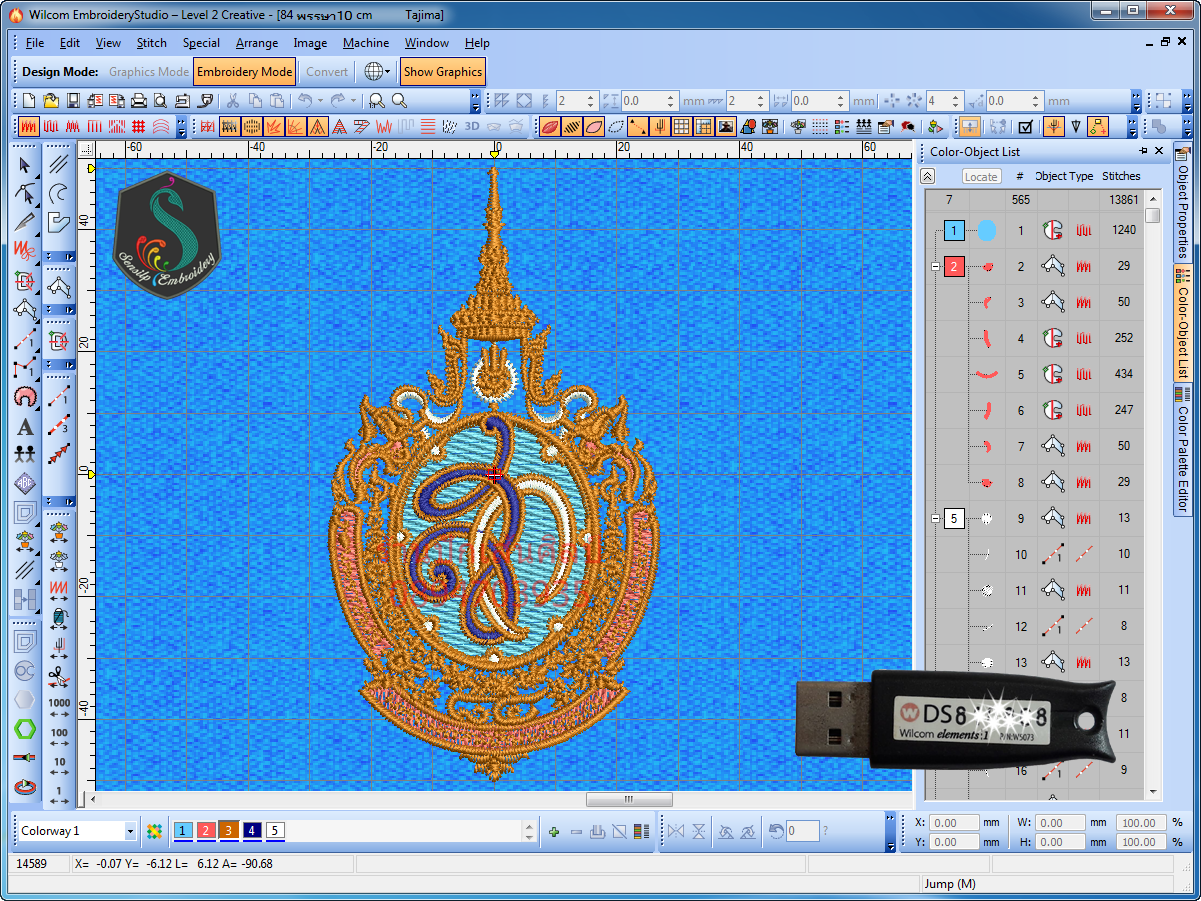Click the undo arrow icon
Image resolution: width=1201 pixels, height=901 pixels.
tap(305, 101)
